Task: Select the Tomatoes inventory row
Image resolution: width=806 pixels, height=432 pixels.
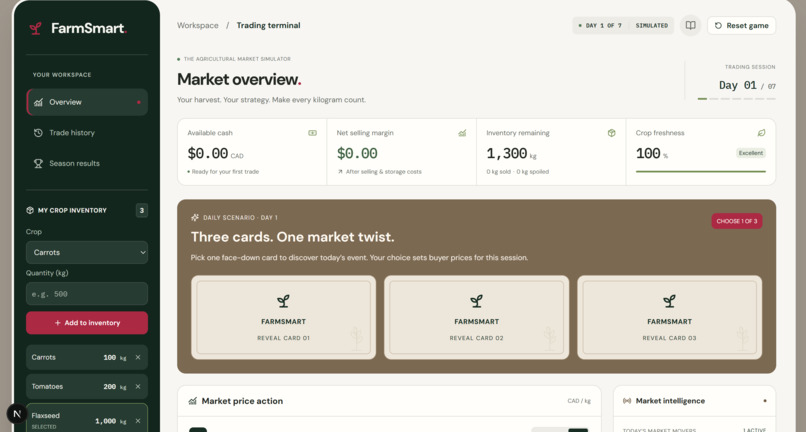Action: pyautogui.click(x=87, y=386)
